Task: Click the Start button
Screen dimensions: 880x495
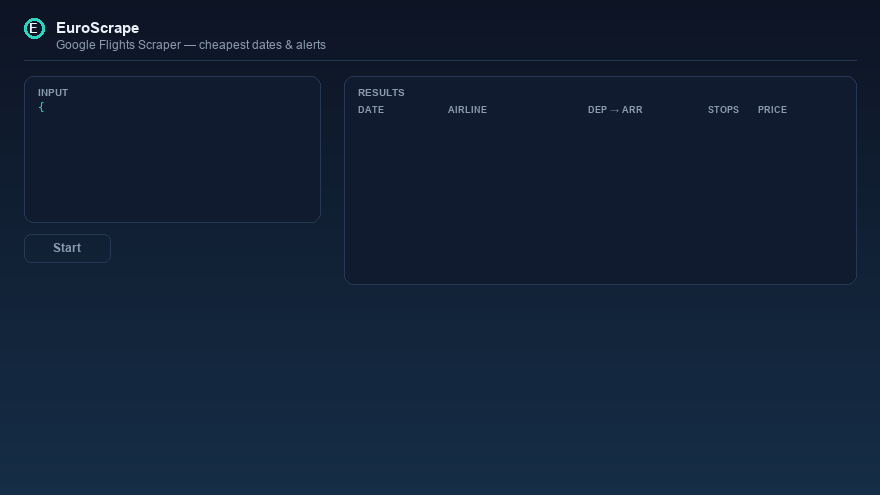Action: click(67, 248)
